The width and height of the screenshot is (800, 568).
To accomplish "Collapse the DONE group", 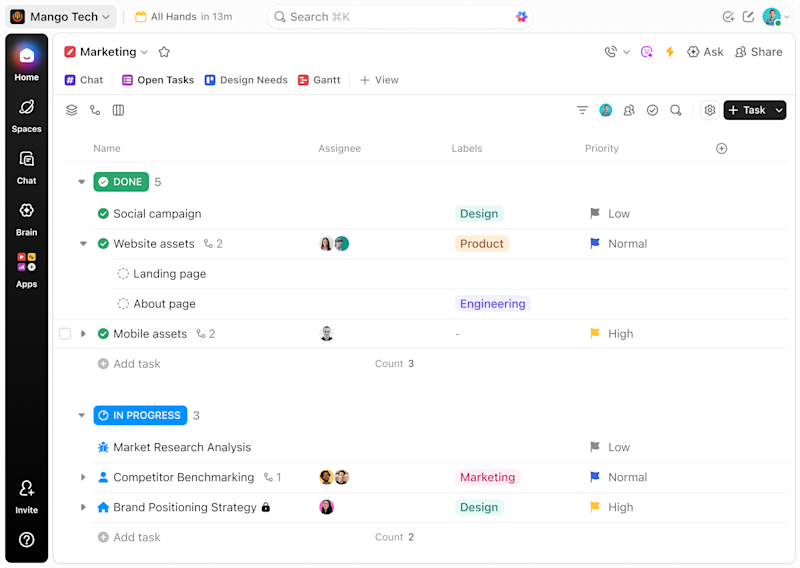I will (x=82, y=182).
